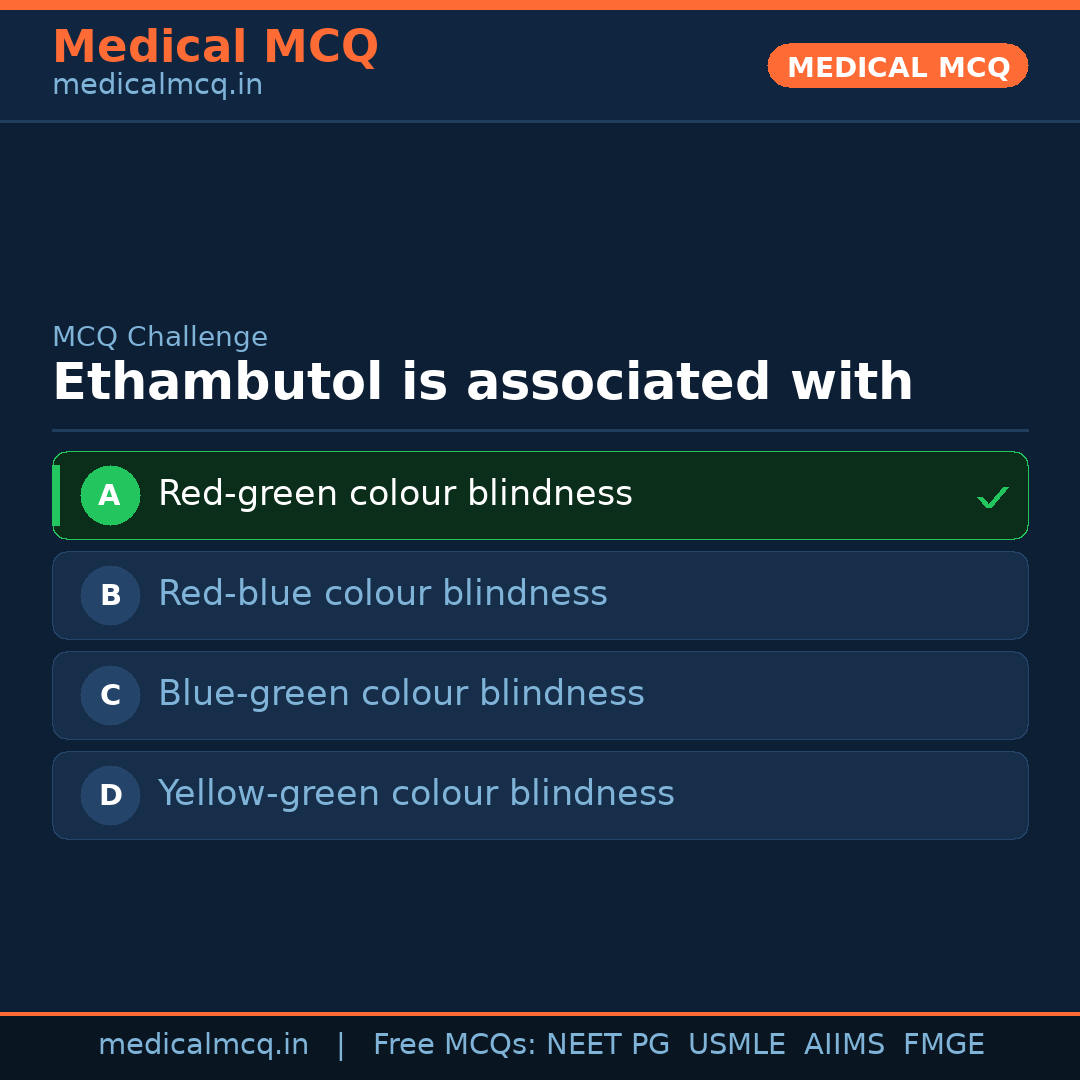Choose answer Blue-green colour blindness
The image size is (1080, 1080).
coord(401,694)
